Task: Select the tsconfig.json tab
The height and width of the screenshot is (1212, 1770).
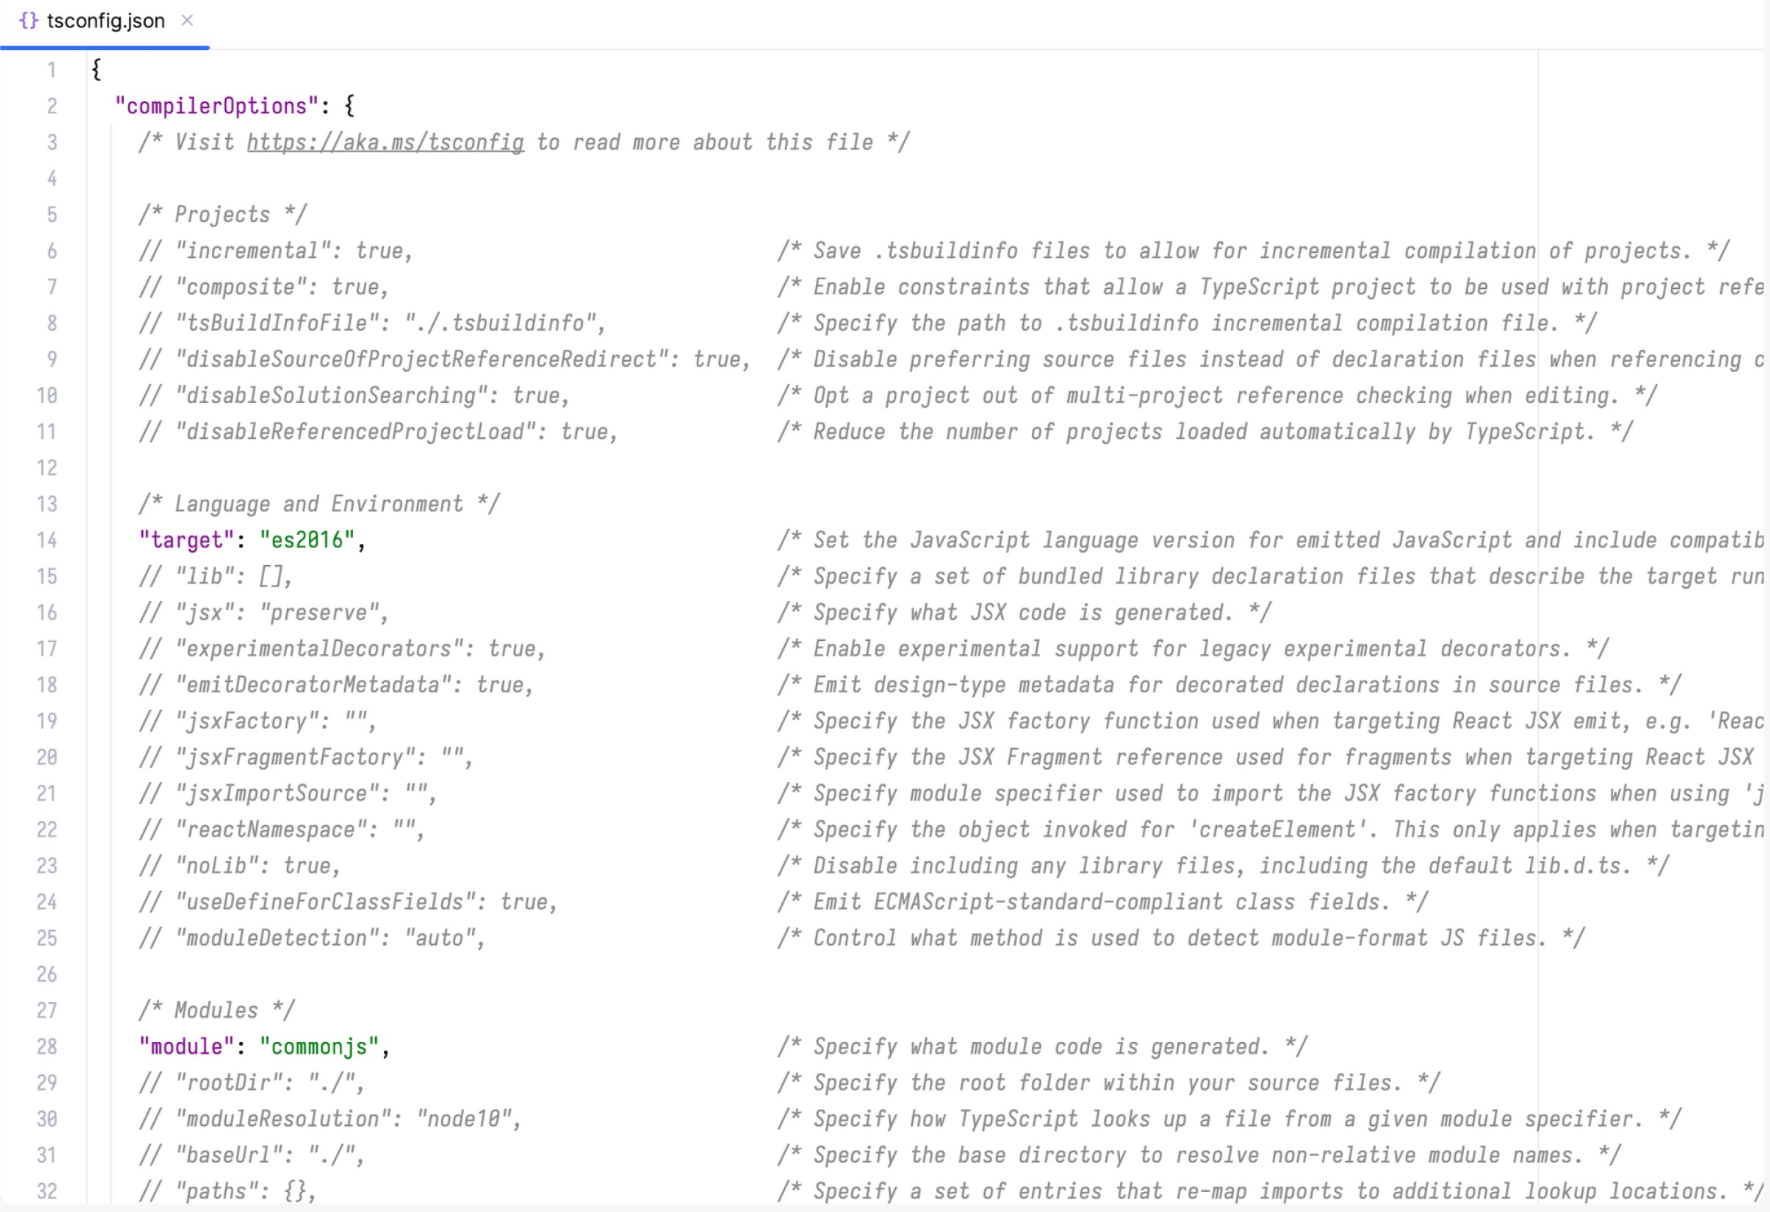Action: 105,21
